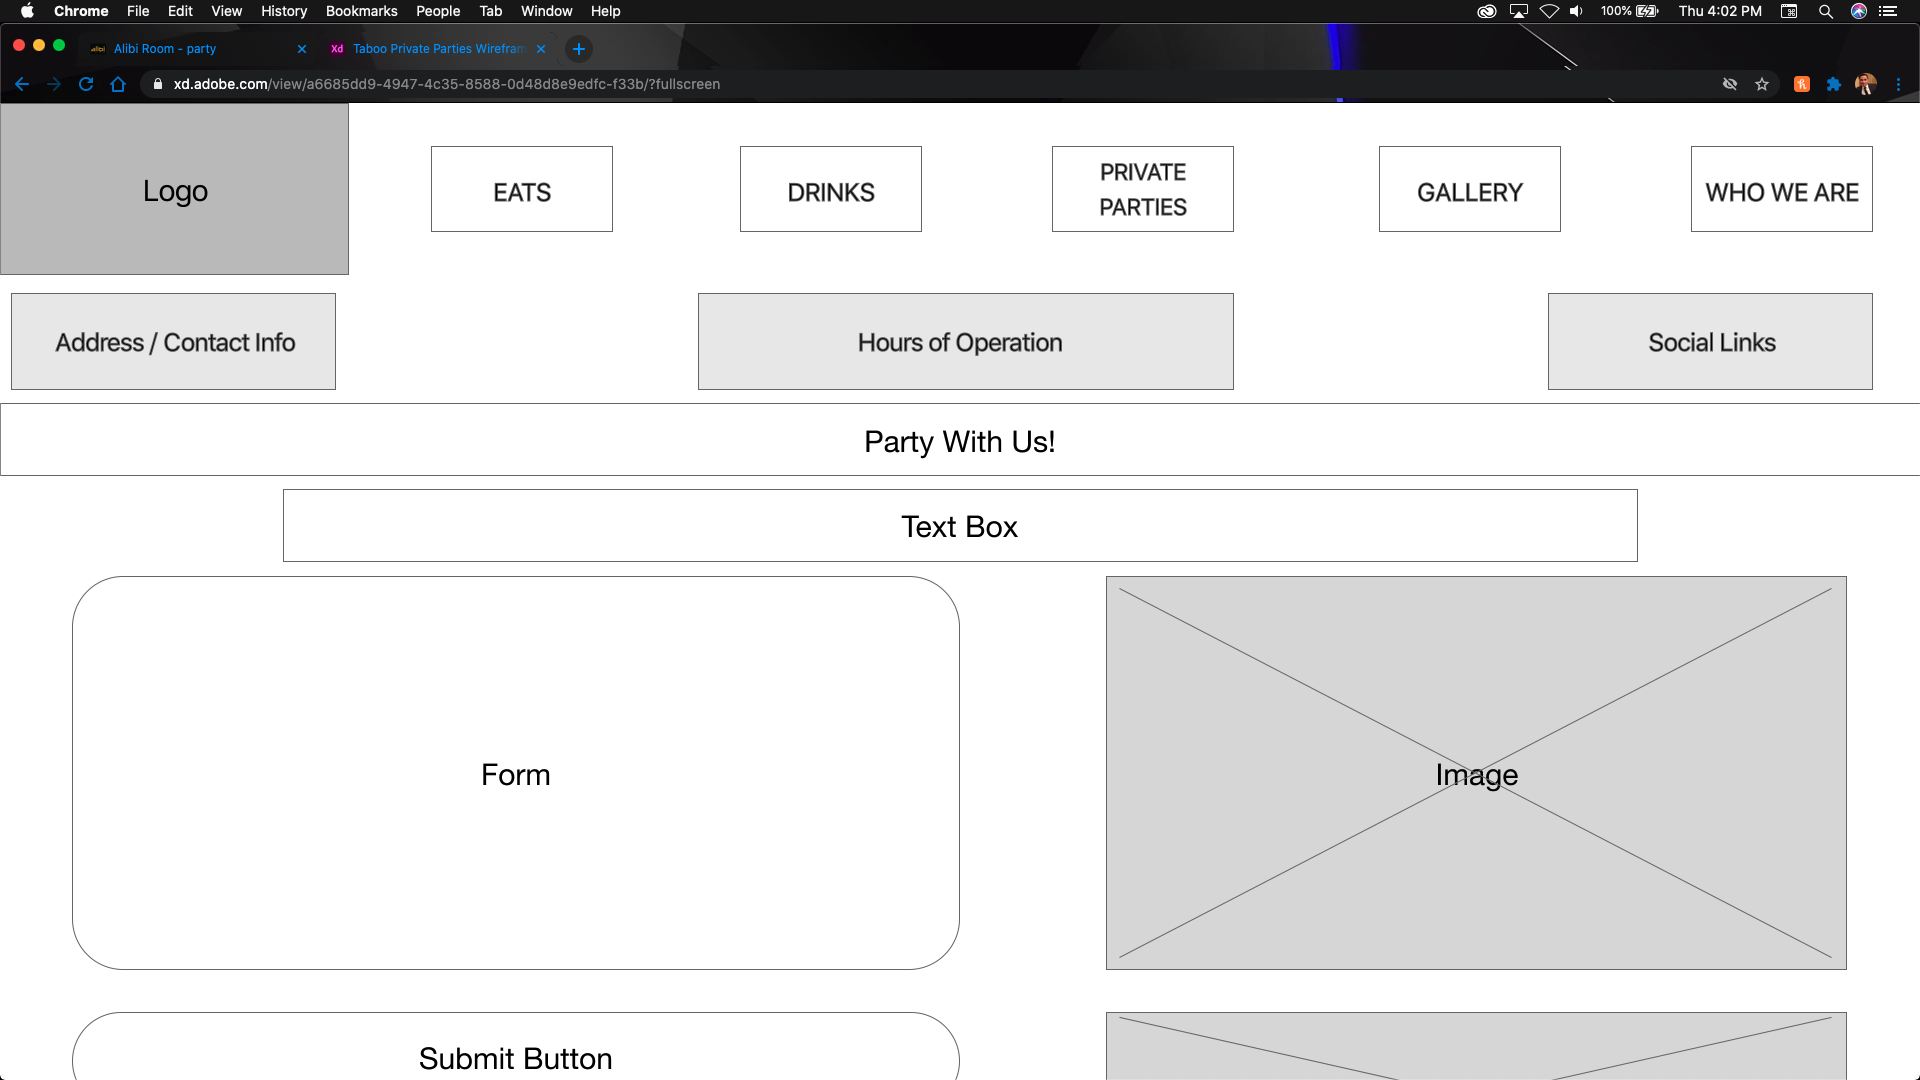1920x1080 pixels.
Task: Click the Chrome home icon
Action: (118, 84)
